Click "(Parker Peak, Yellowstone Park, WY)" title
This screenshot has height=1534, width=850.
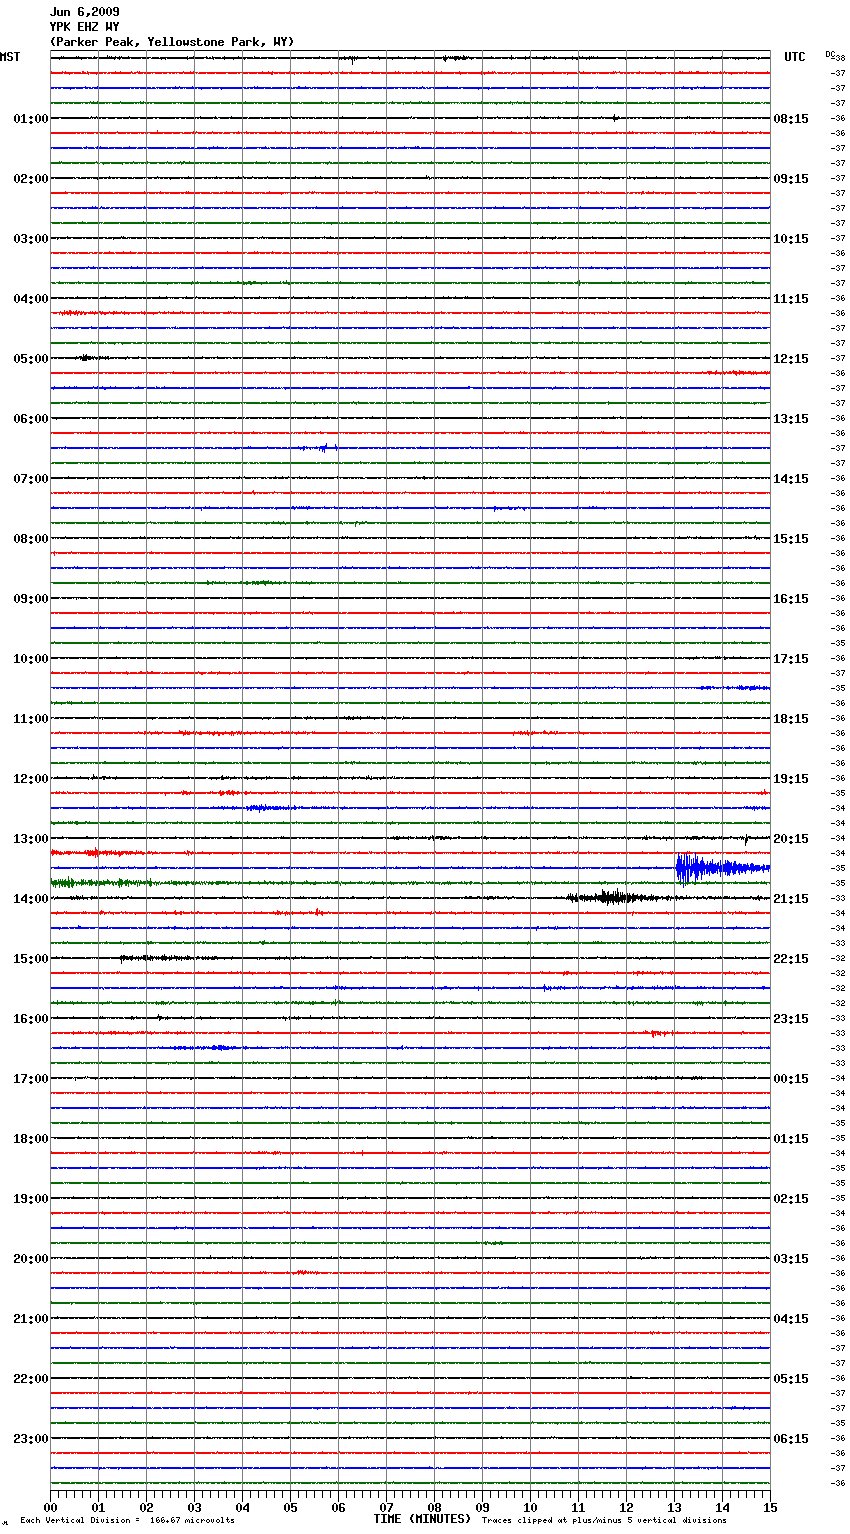(x=171, y=42)
